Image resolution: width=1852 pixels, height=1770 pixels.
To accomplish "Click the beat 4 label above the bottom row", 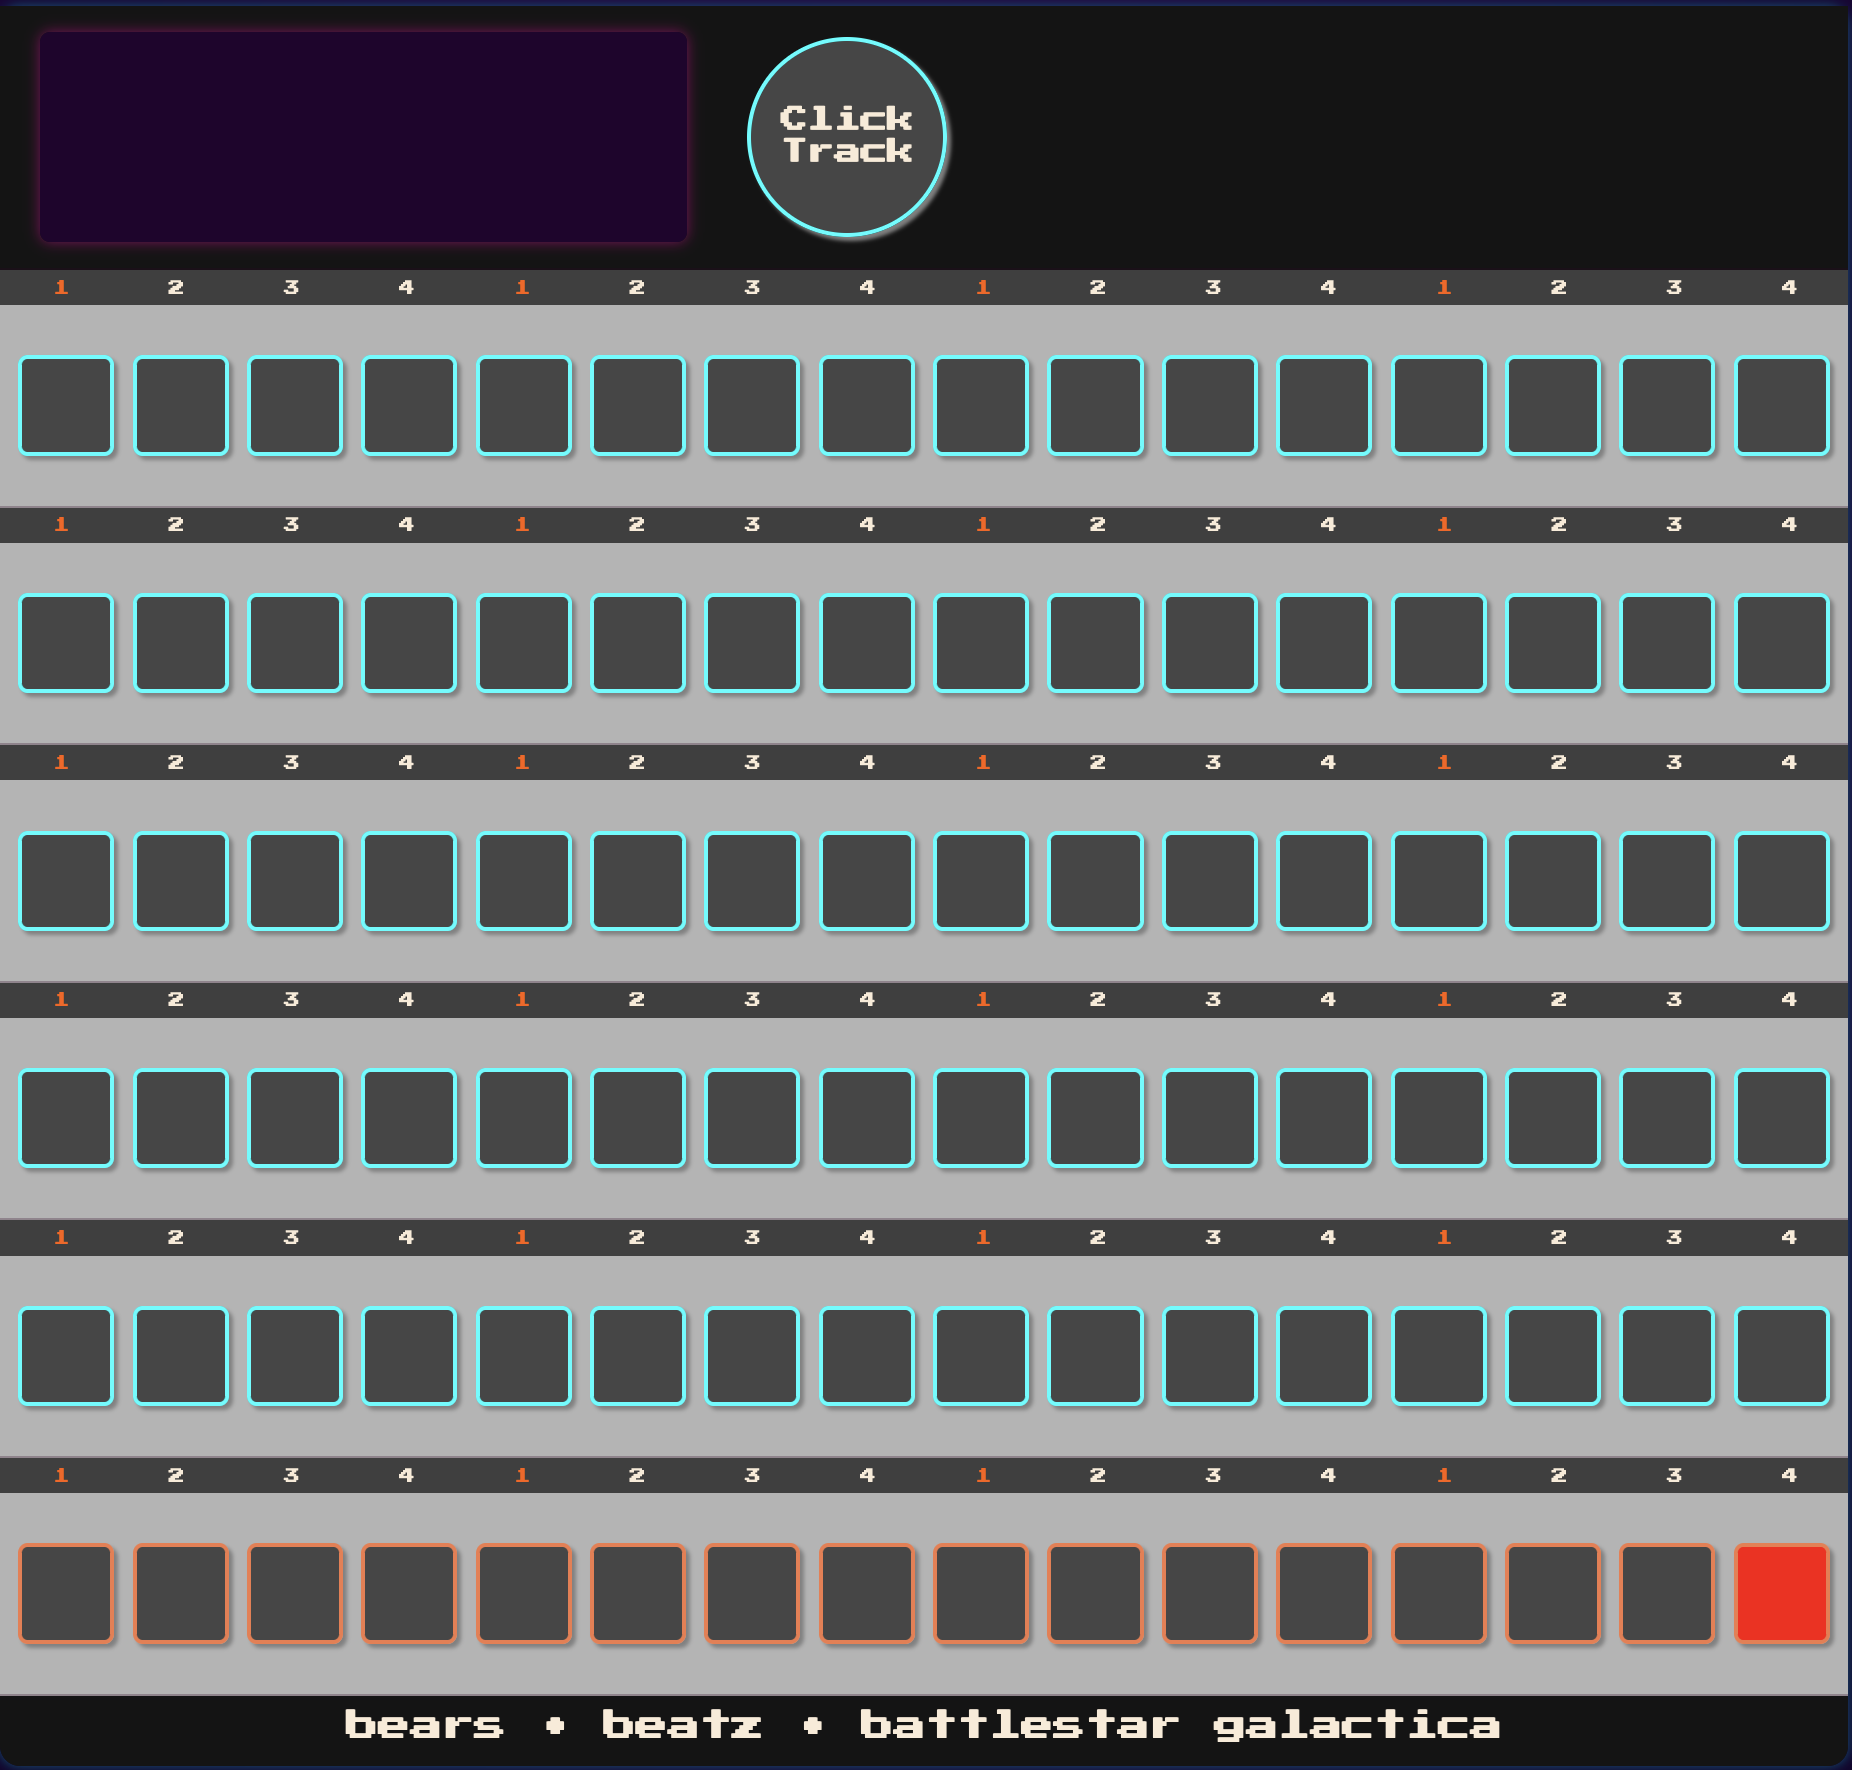I will tap(1787, 1474).
